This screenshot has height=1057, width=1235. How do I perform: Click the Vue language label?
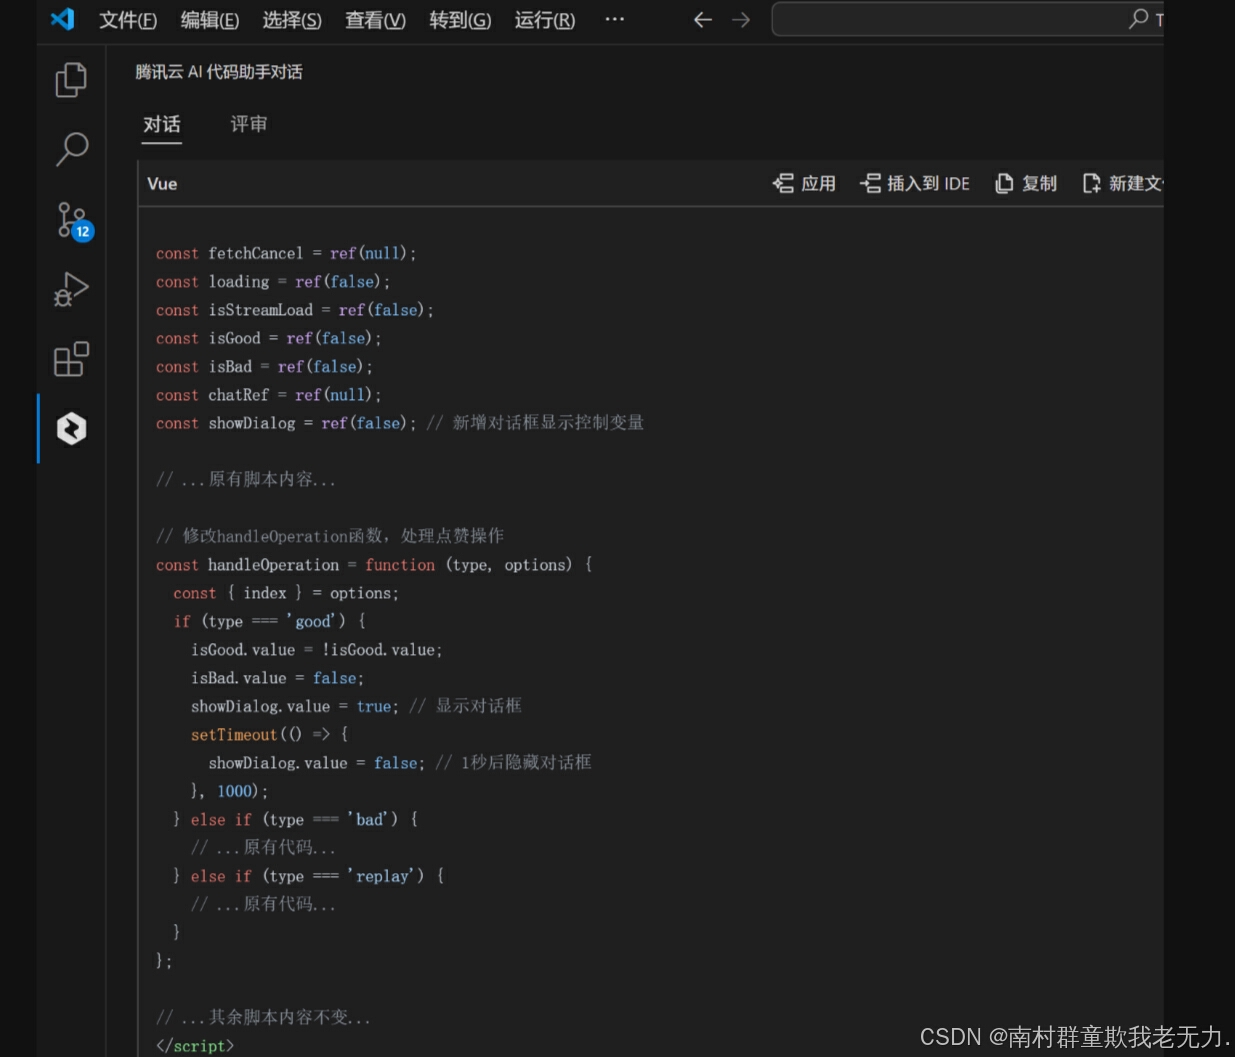pyautogui.click(x=162, y=184)
